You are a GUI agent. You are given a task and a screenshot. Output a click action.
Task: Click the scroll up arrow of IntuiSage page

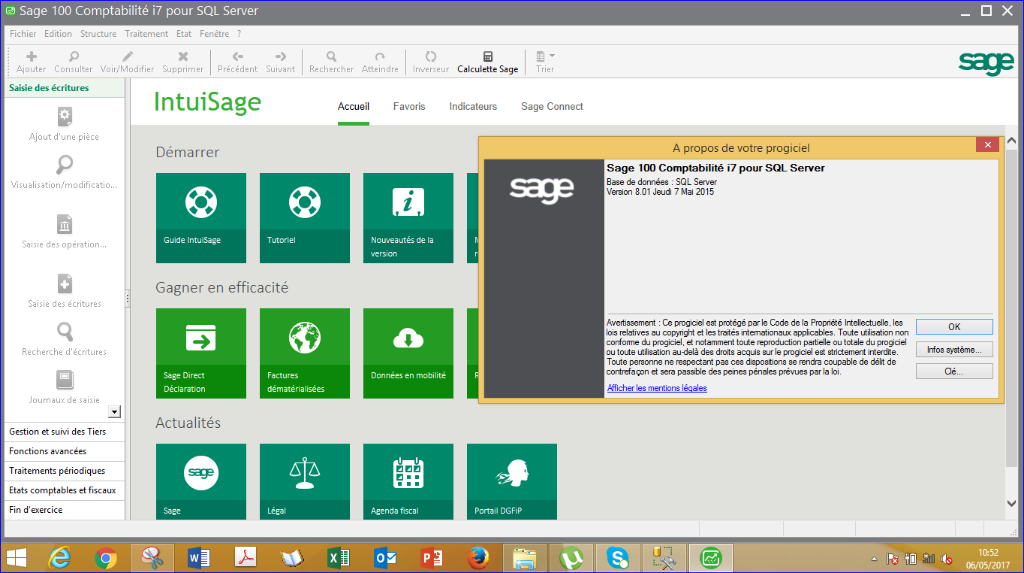(1012, 140)
